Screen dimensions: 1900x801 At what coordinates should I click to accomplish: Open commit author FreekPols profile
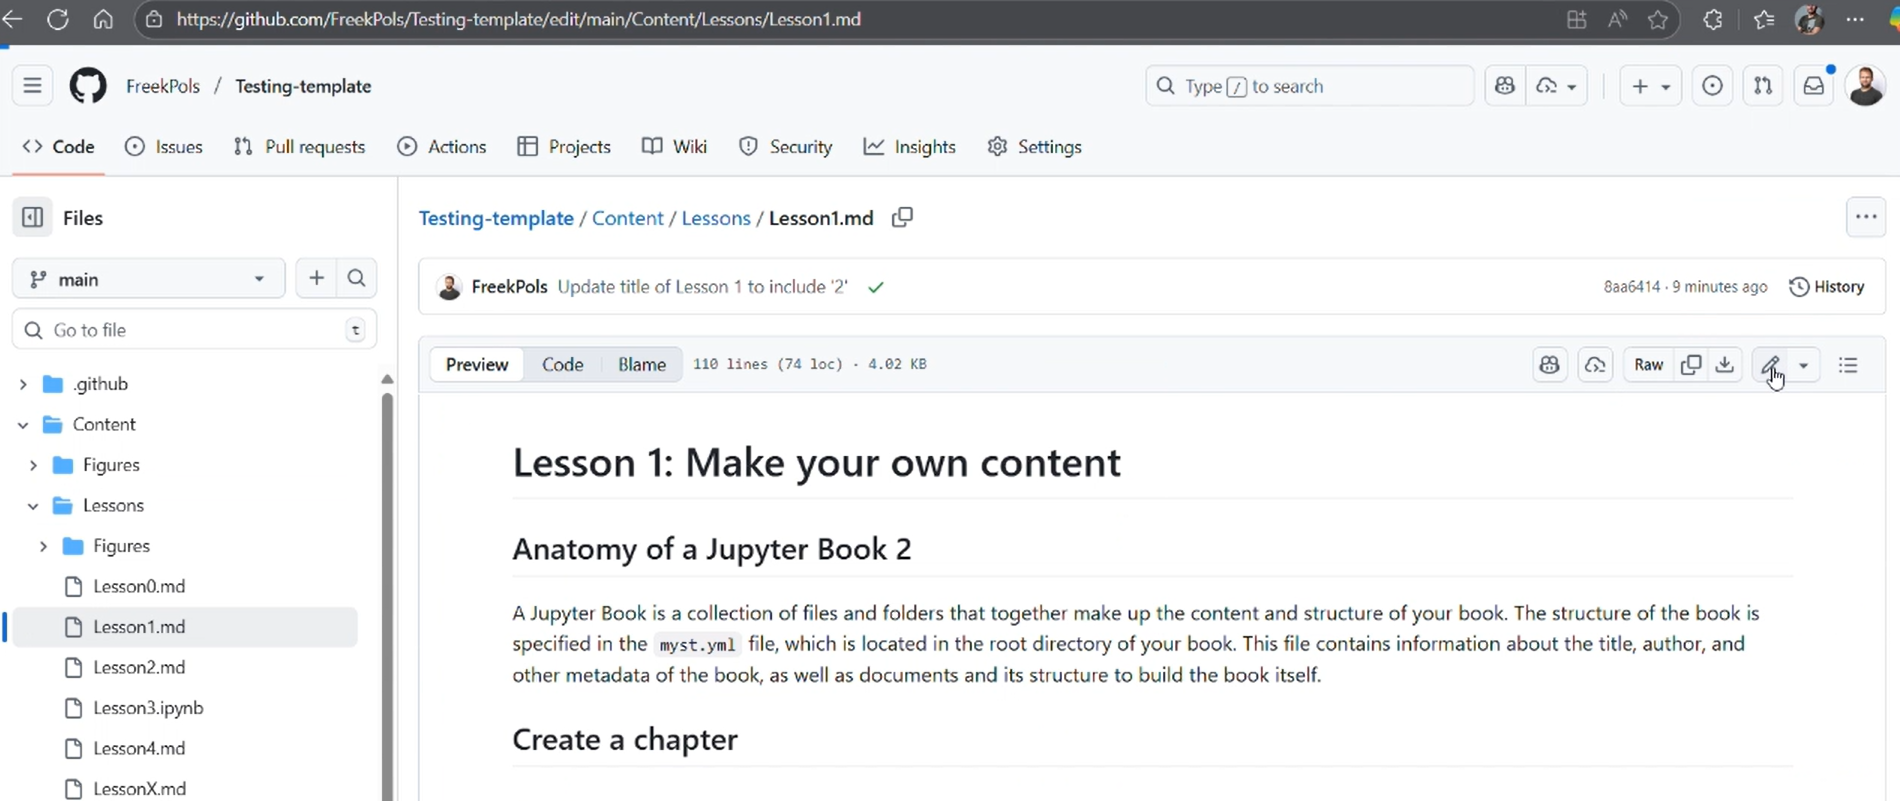pyautogui.click(x=509, y=287)
